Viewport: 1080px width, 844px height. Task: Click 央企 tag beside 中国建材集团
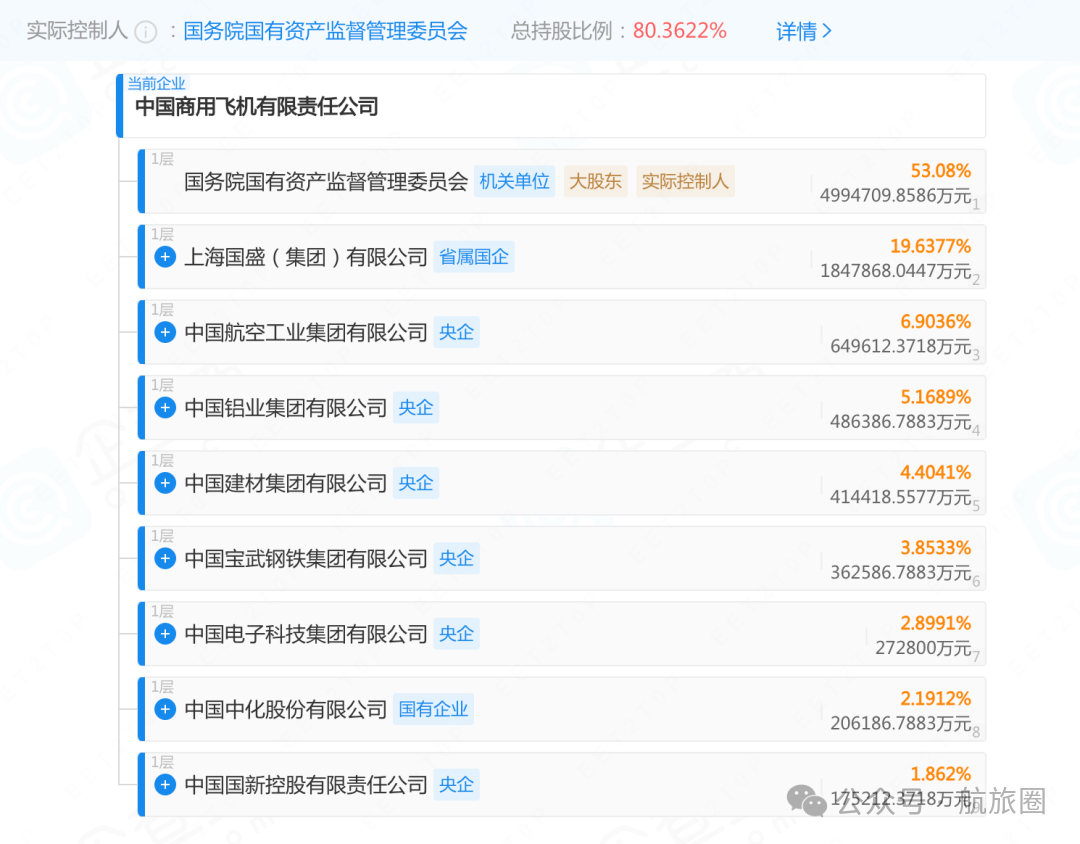pyautogui.click(x=416, y=483)
